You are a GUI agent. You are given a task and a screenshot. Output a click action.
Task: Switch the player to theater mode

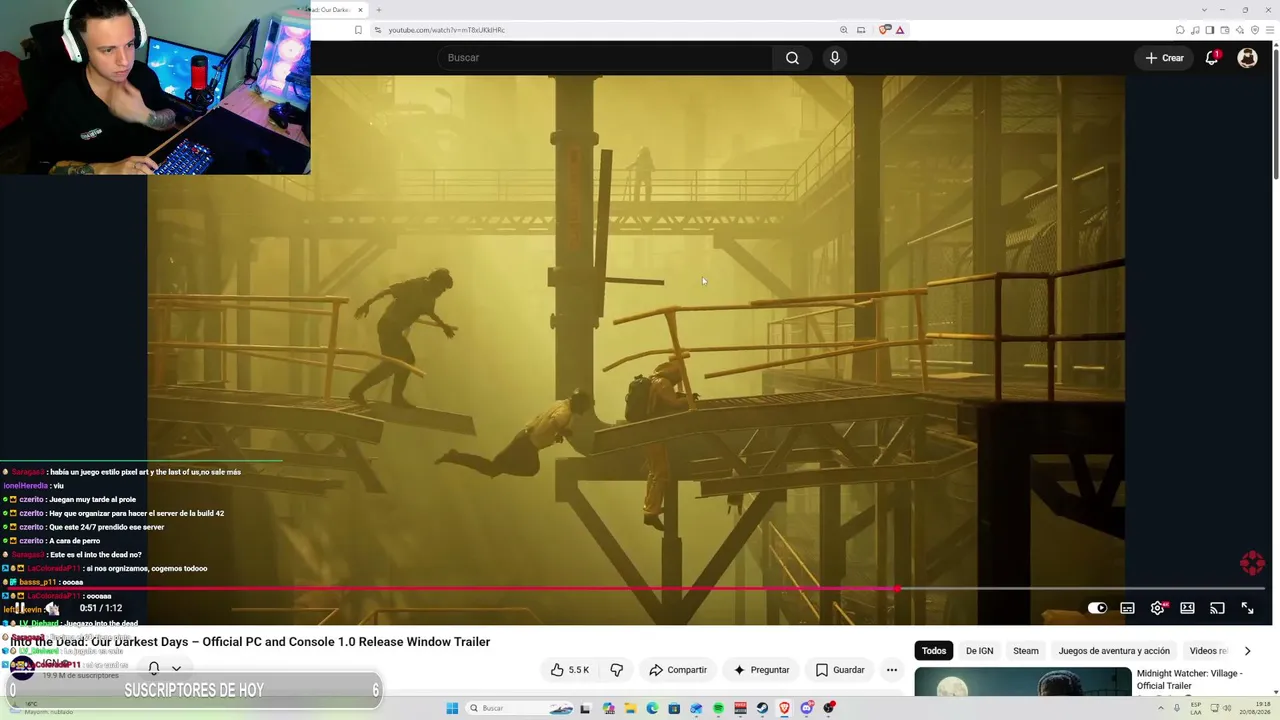(x=1187, y=608)
